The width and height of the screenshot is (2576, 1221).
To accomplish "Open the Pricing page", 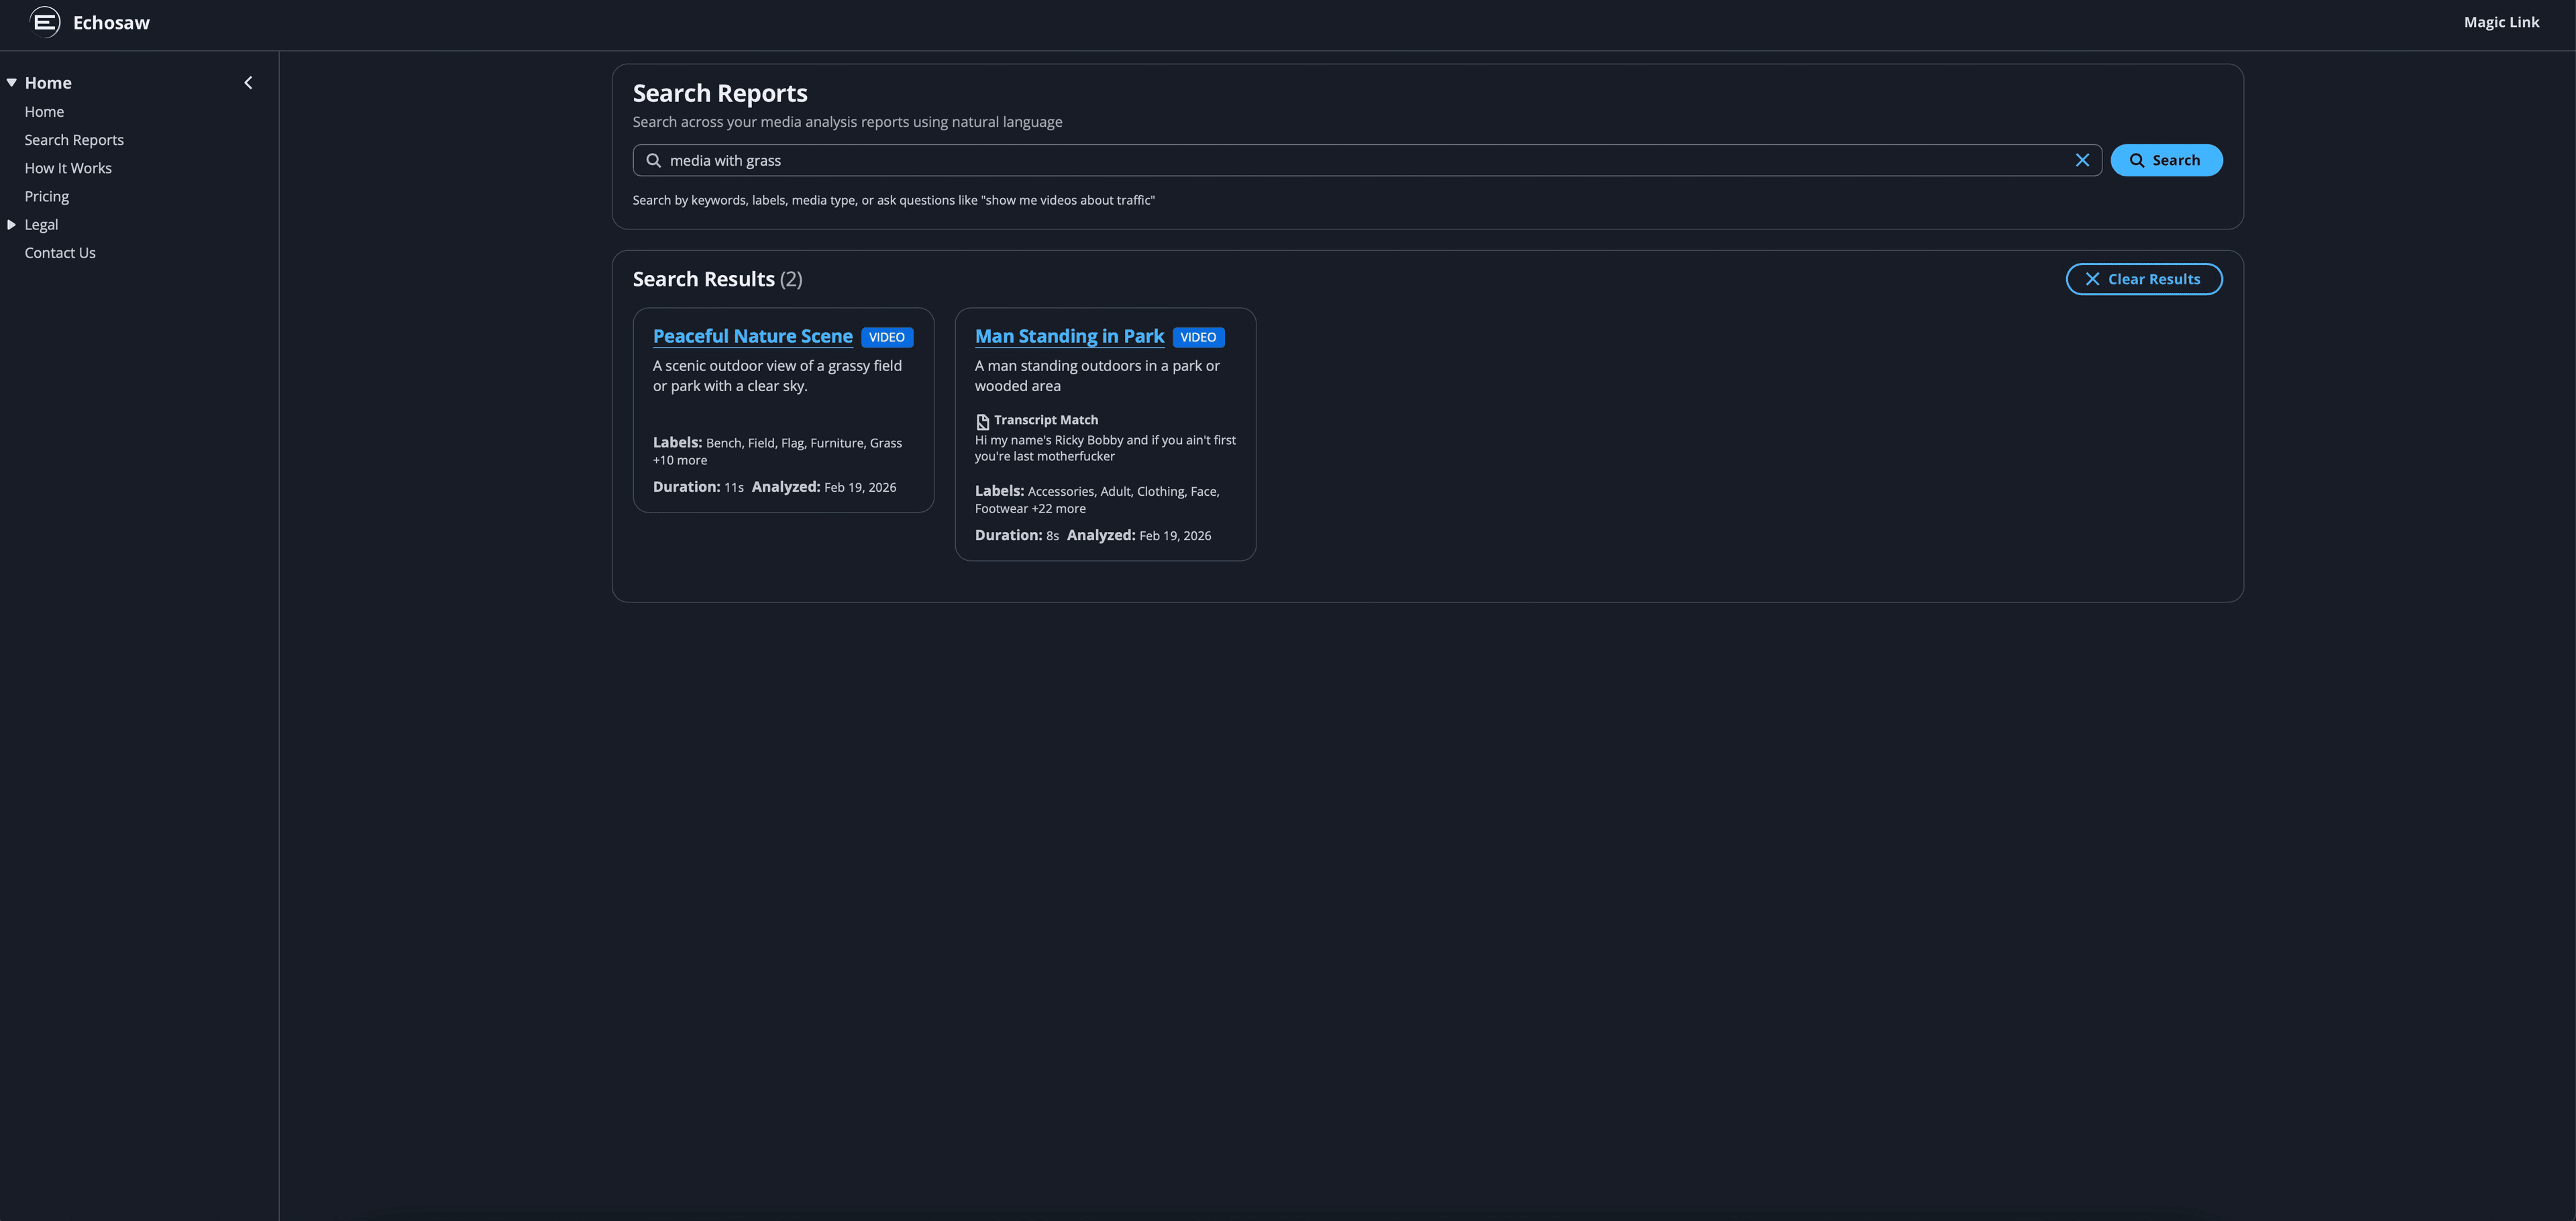I will 46,196.
